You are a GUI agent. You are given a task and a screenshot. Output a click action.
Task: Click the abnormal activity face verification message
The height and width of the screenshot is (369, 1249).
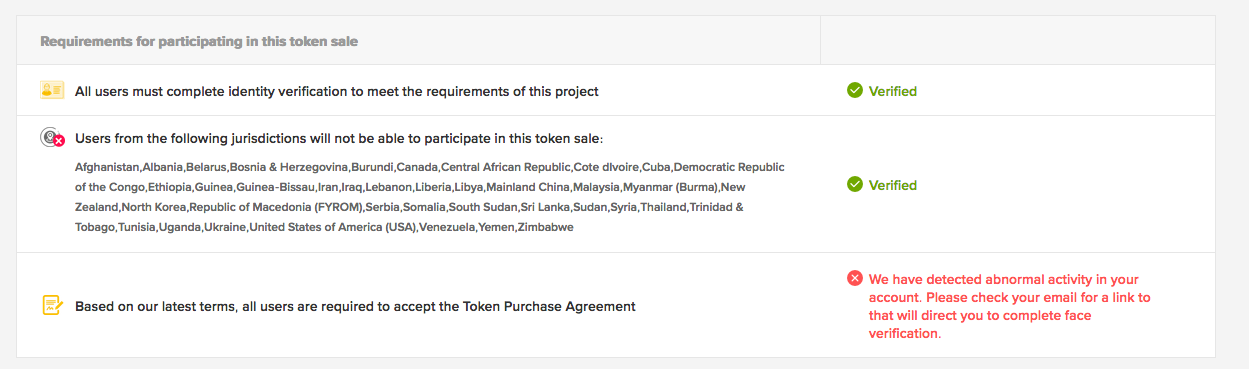pos(1010,307)
